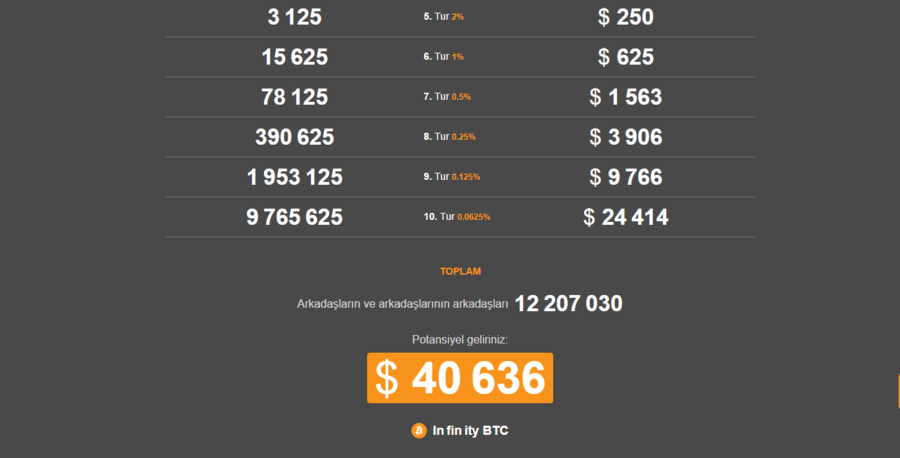Select the 7. Tur 0.5% label
Screen dimensions: 900x458
pos(447,96)
